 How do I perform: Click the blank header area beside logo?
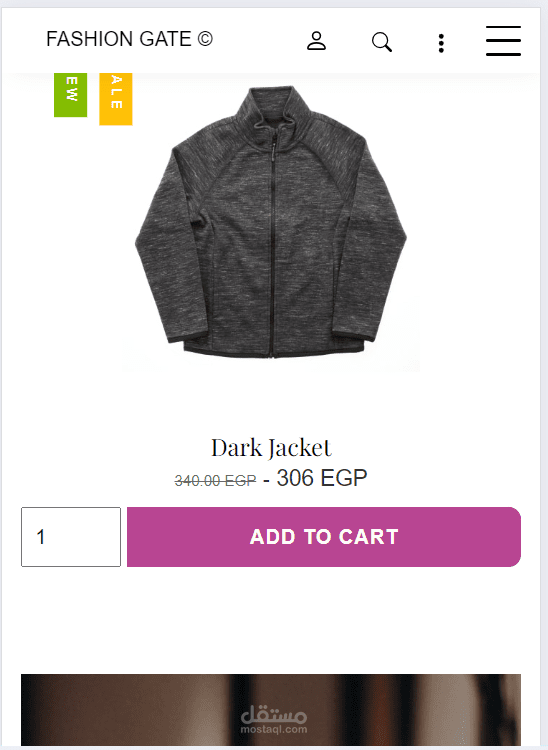pyautogui.click(x=258, y=41)
